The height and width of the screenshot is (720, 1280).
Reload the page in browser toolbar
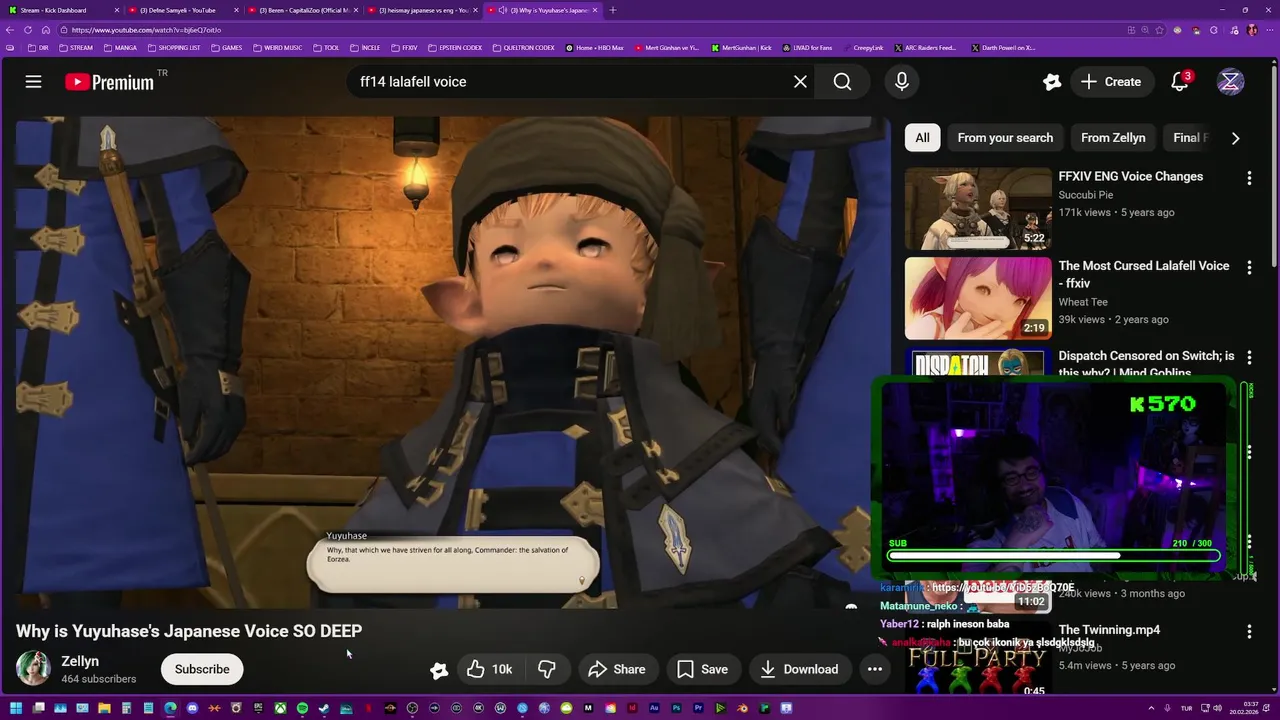click(x=27, y=30)
